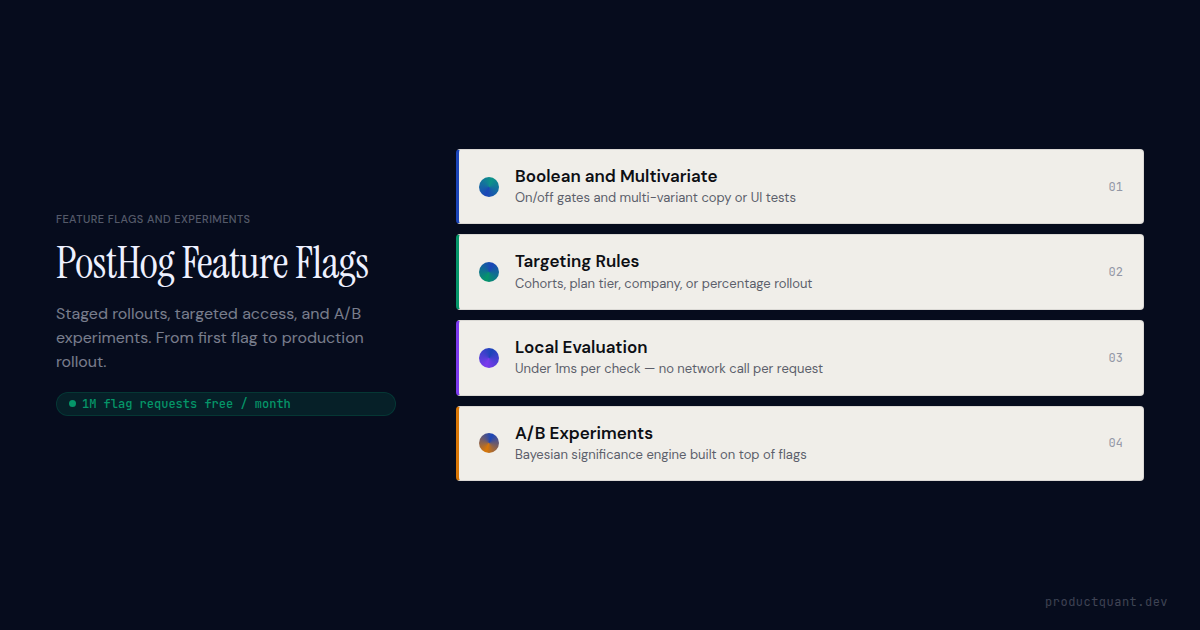Screen dimensions: 1200x630
Task: Click the Boolean and Multivariate gradient circle icon
Action: click(489, 187)
